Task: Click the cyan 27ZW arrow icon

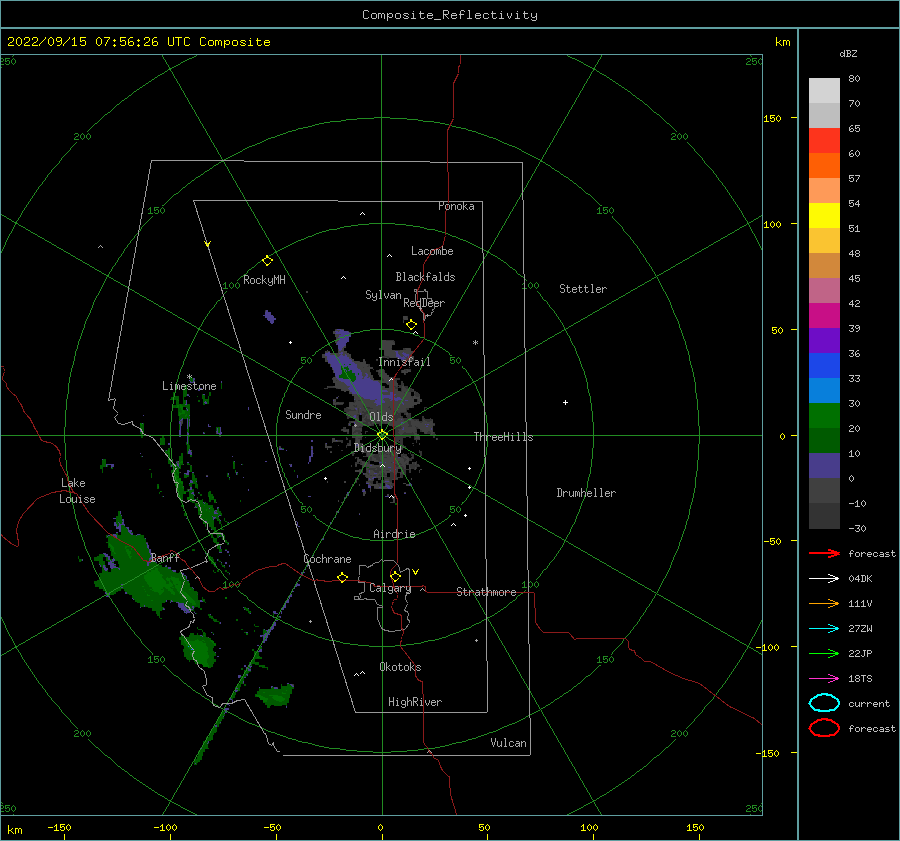Action: (824, 629)
